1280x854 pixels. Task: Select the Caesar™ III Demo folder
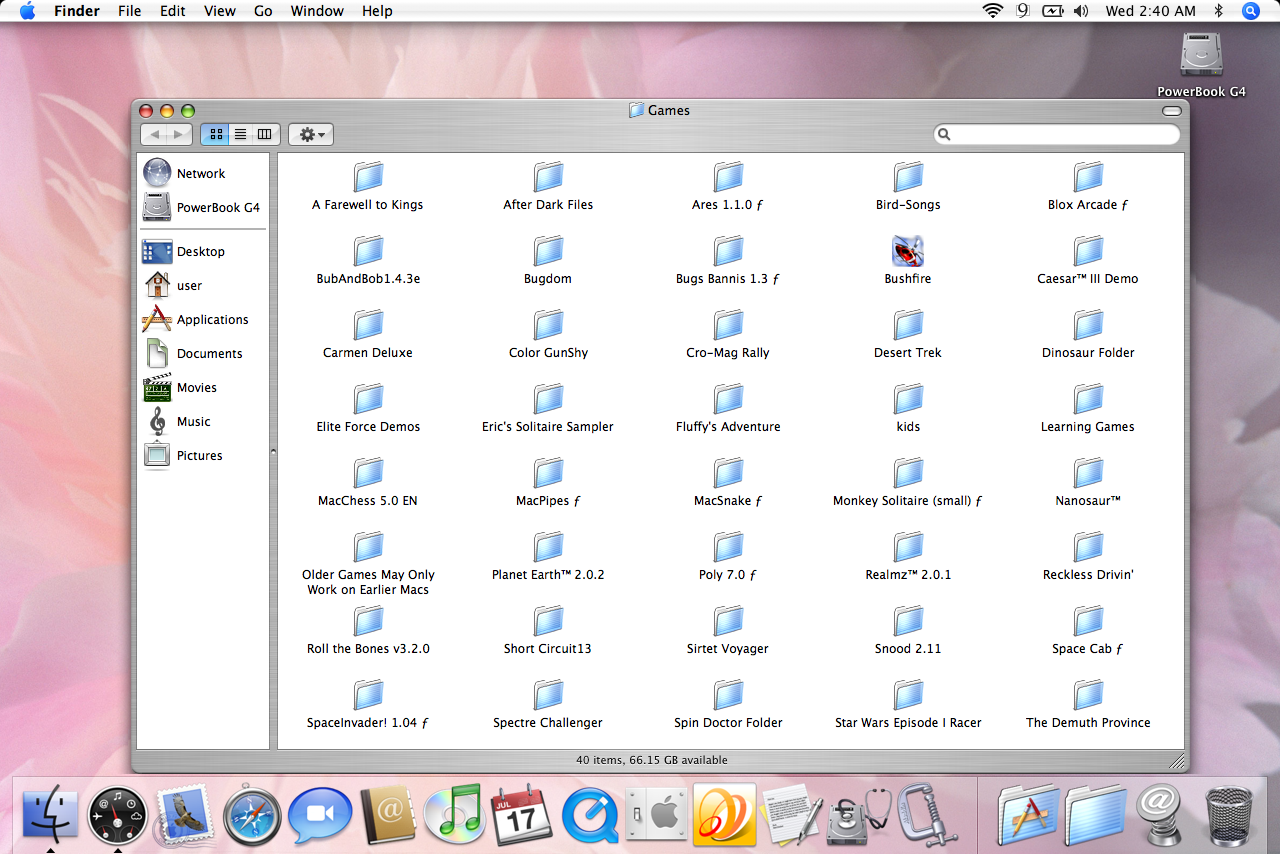coord(1088,251)
